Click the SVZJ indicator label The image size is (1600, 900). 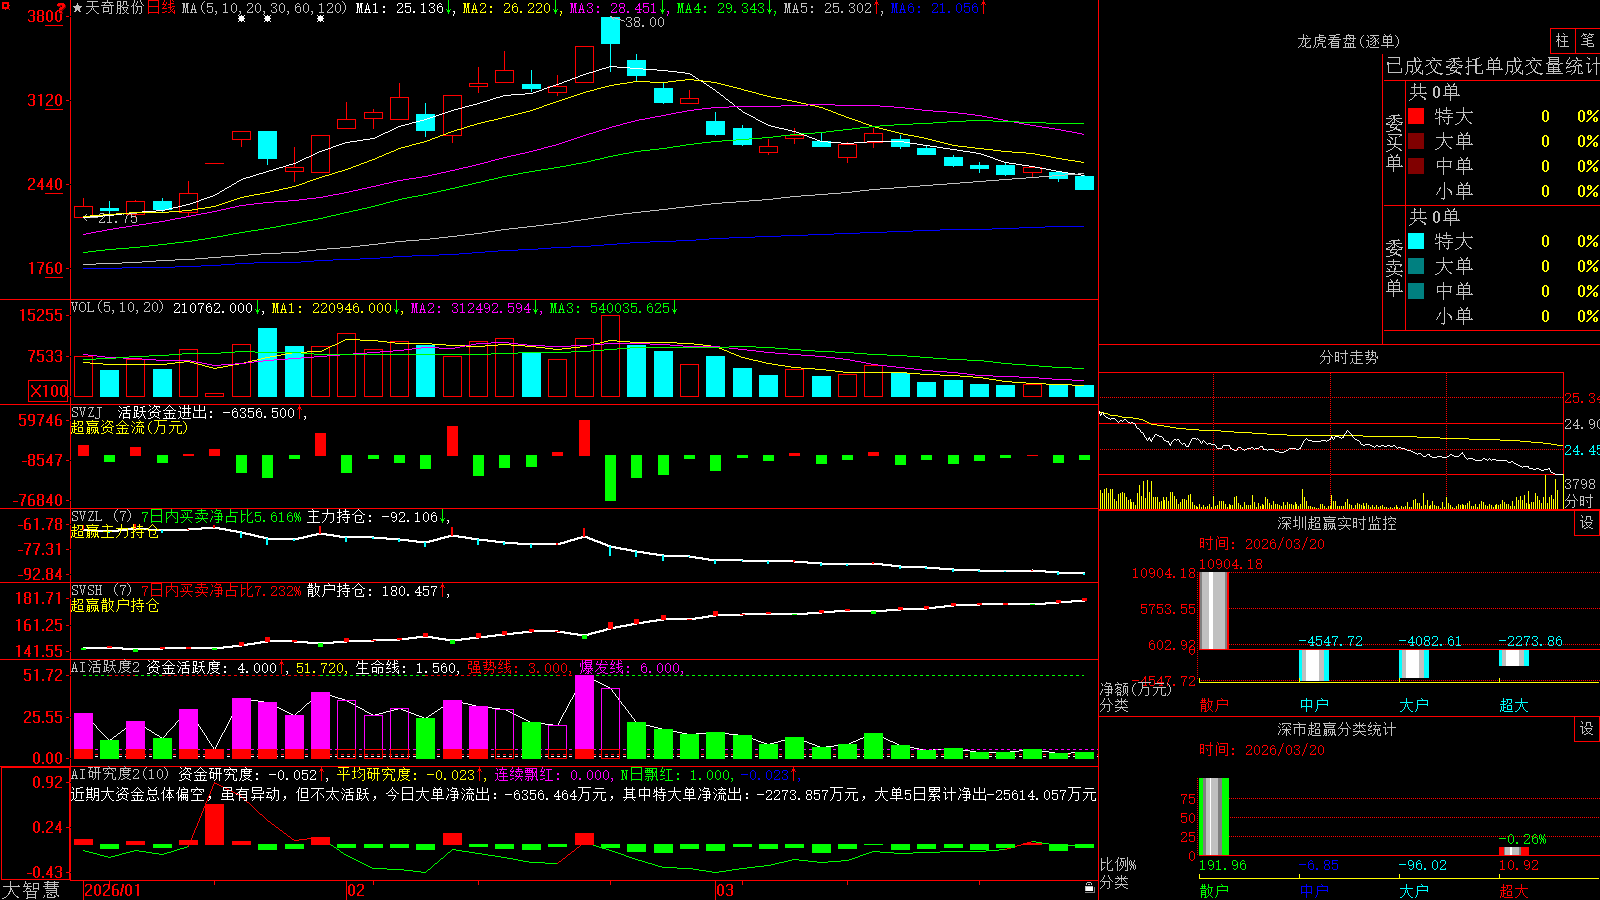tap(87, 412)
